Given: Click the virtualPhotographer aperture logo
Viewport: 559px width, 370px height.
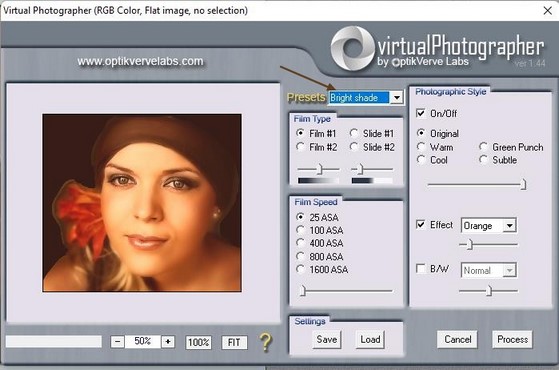Looking at the screenshot, I should click(352, 48).
